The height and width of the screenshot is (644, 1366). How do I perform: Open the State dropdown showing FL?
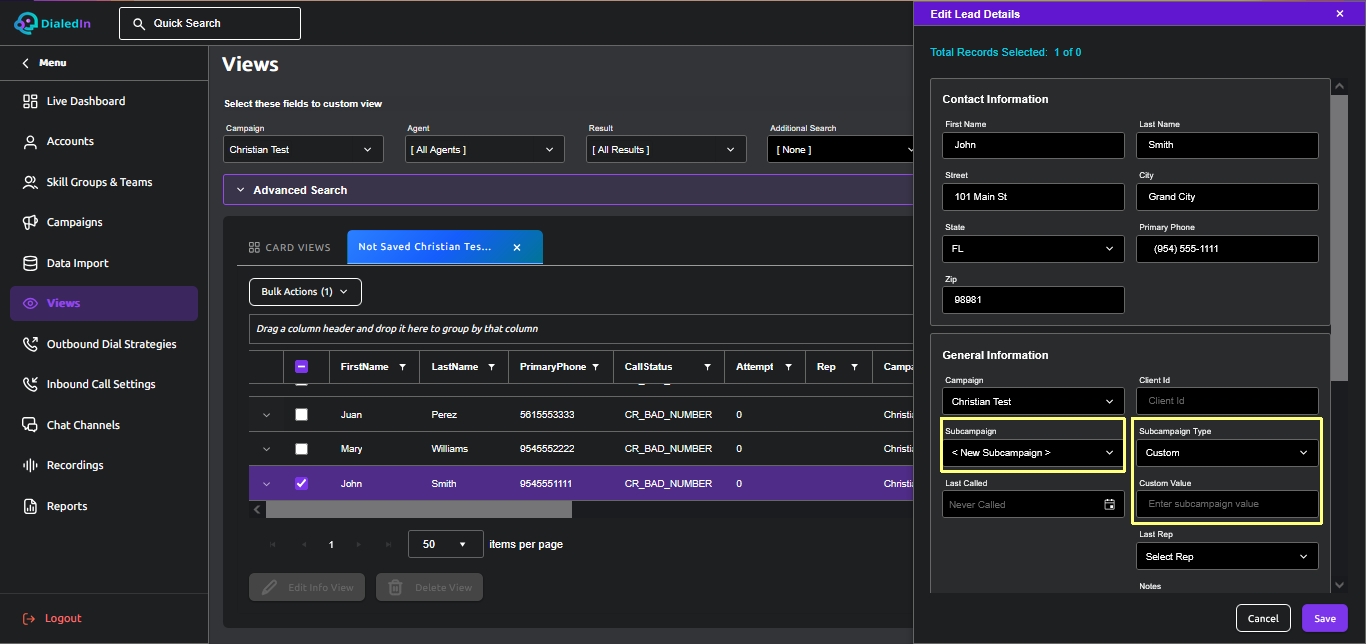[x=1033, y=249]
